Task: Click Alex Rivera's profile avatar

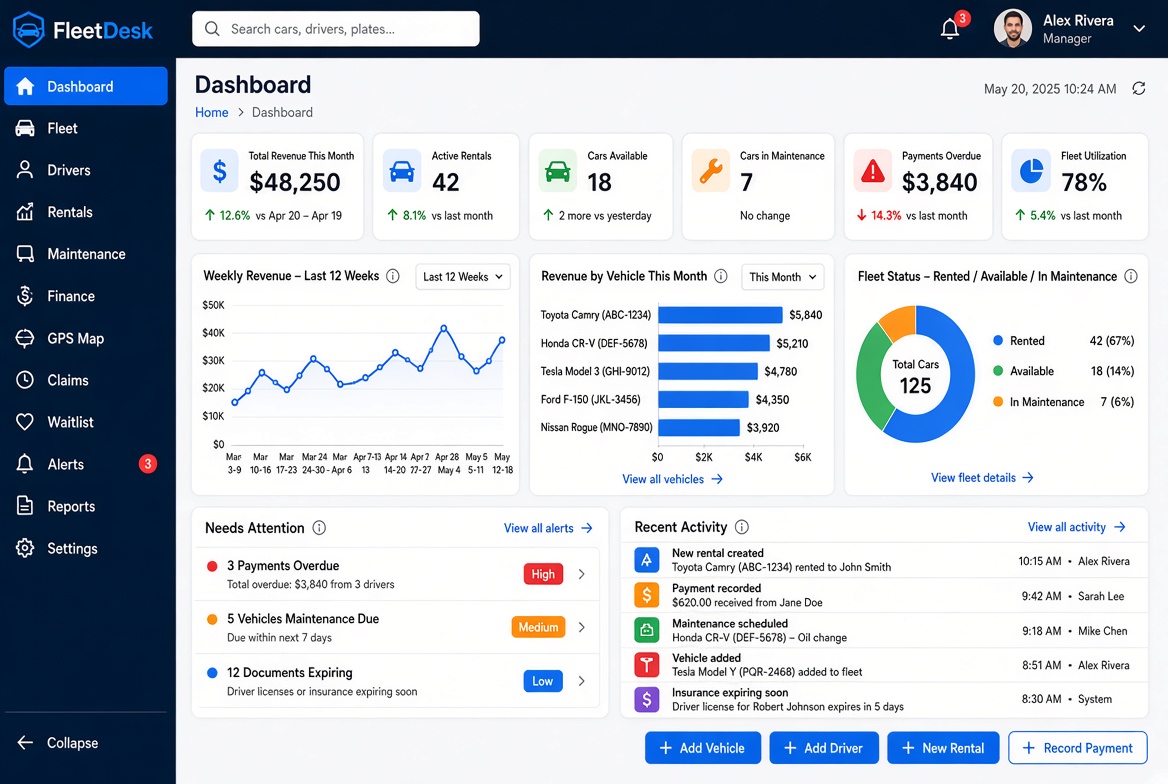Action: click(1012, 28)
